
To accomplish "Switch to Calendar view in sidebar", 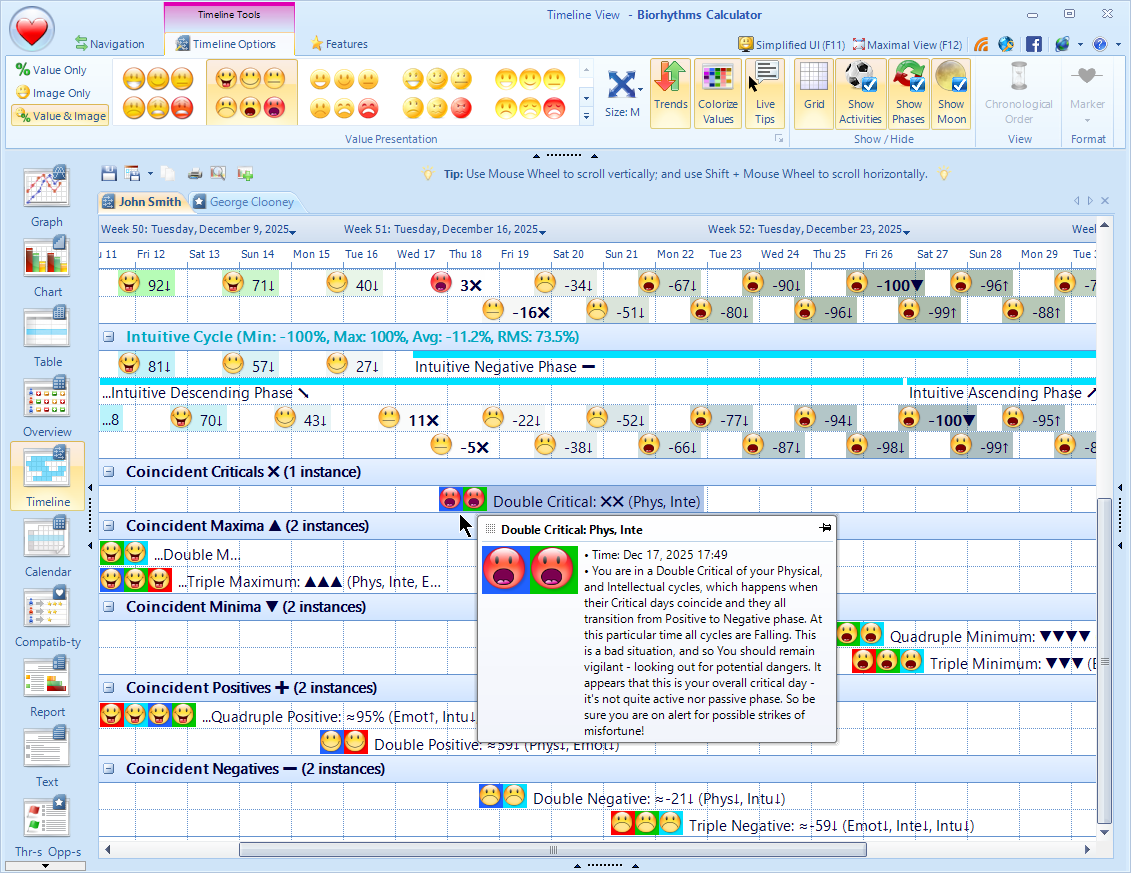I will point(47,546).
